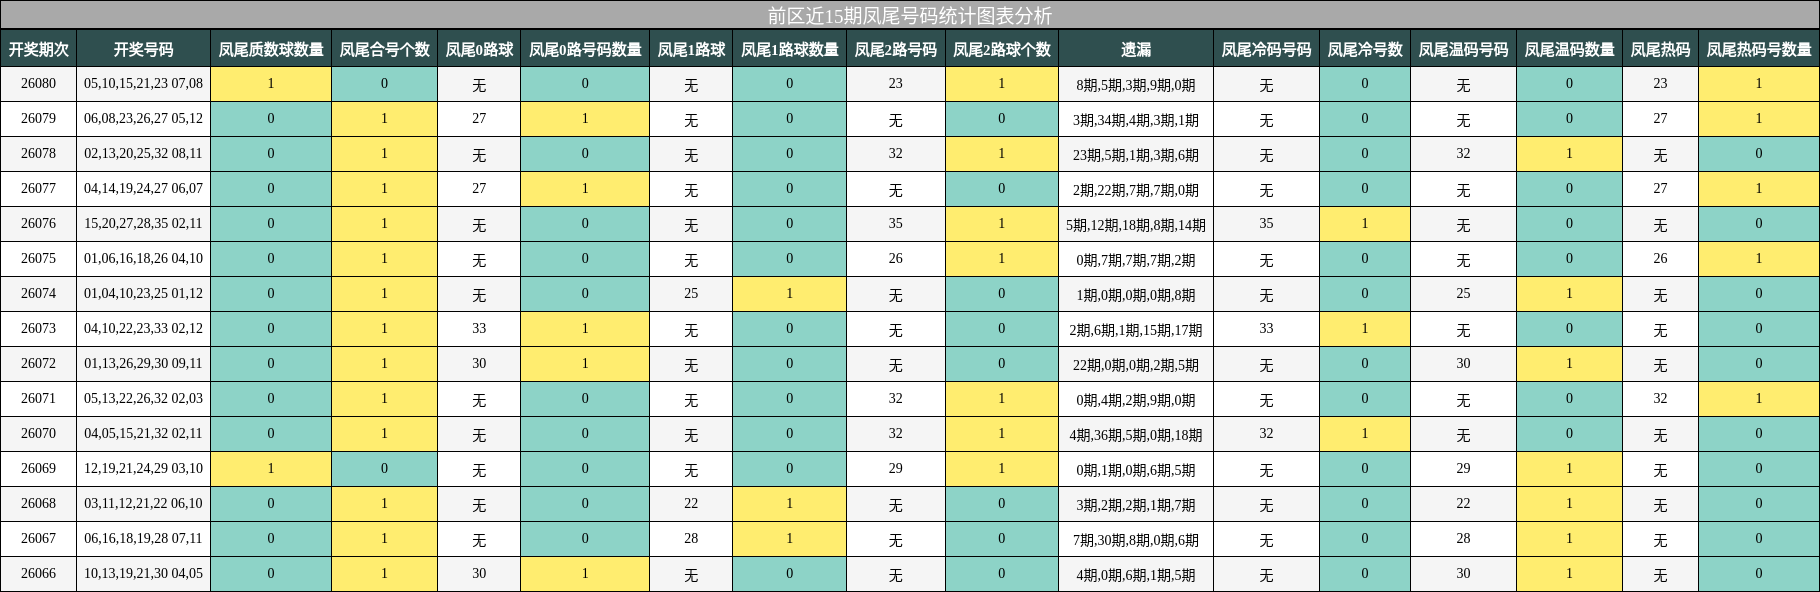This screenshot has width=1820, height=592.
Task: Select omission cell 3期,34期,4期,3期,1期
Action: click(1136, 120)
